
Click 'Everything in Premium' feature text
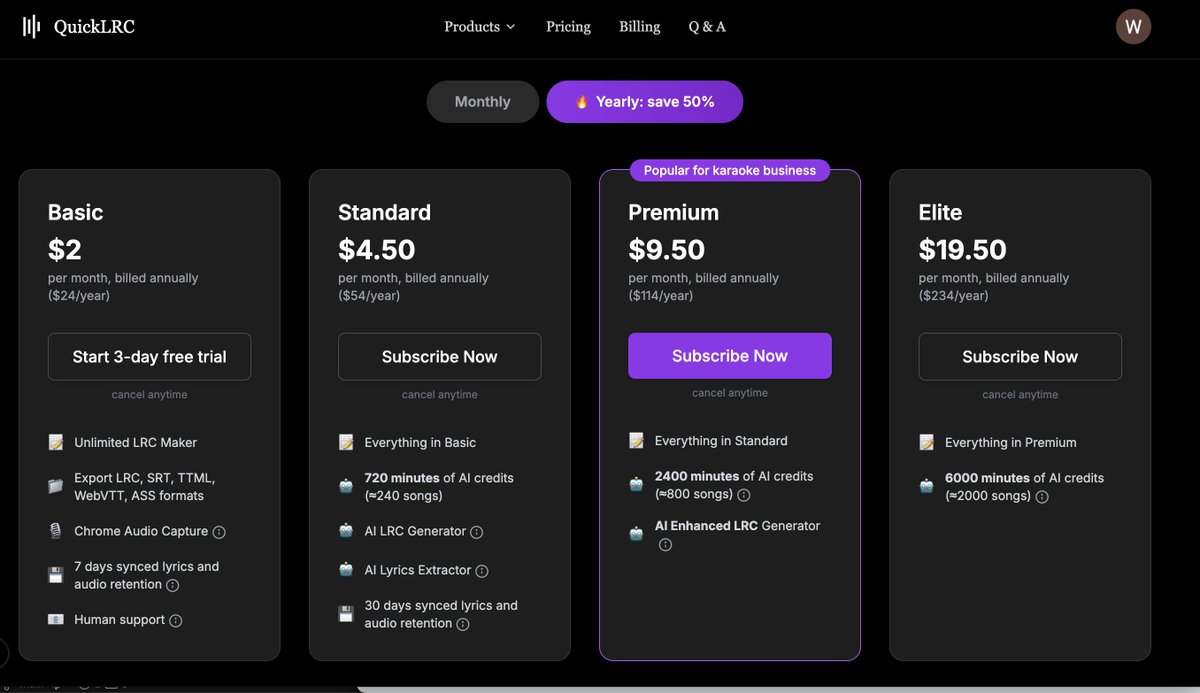click(x=1011, y=442)
